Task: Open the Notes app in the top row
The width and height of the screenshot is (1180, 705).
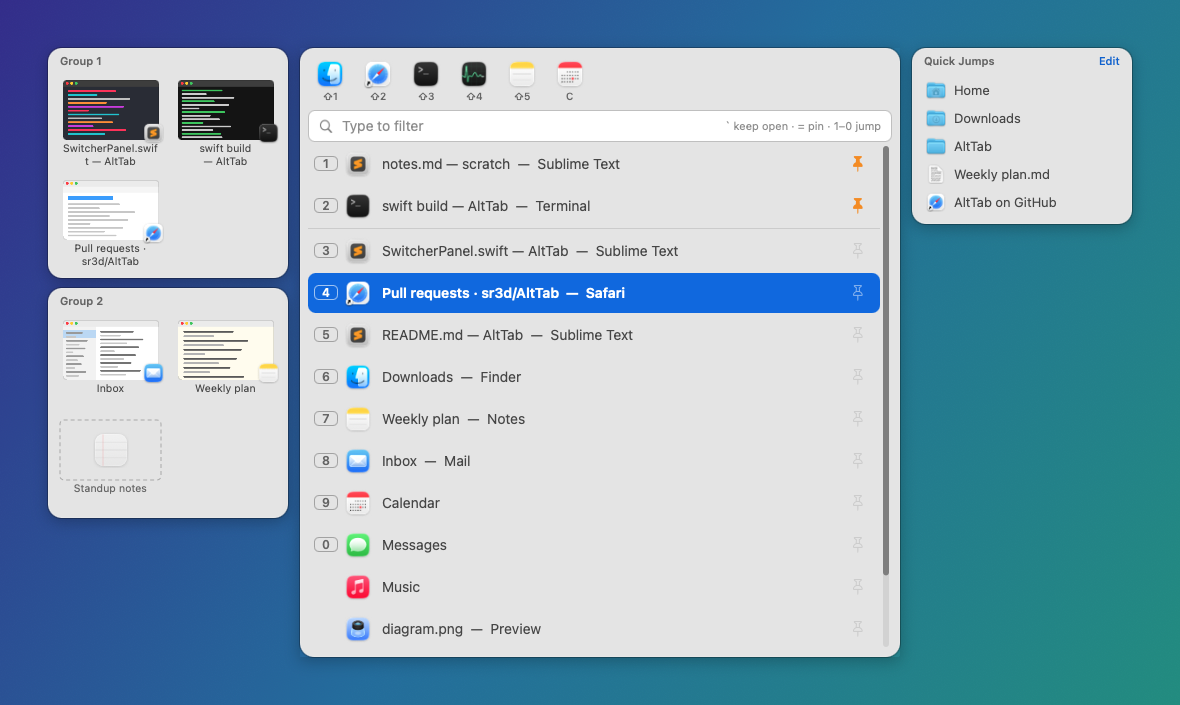Action: (522, 74)
